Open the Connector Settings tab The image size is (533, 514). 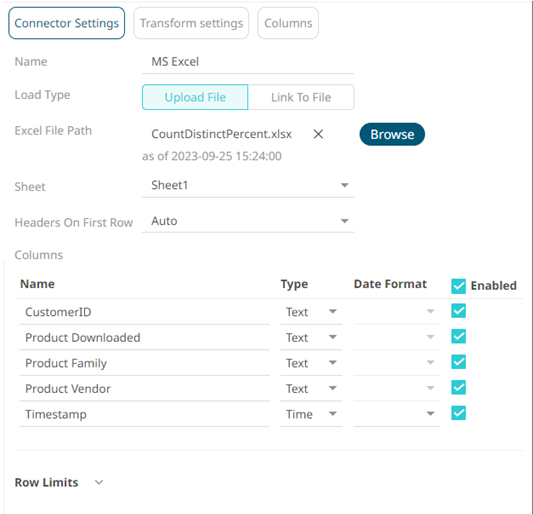click(x=67, y=23)
